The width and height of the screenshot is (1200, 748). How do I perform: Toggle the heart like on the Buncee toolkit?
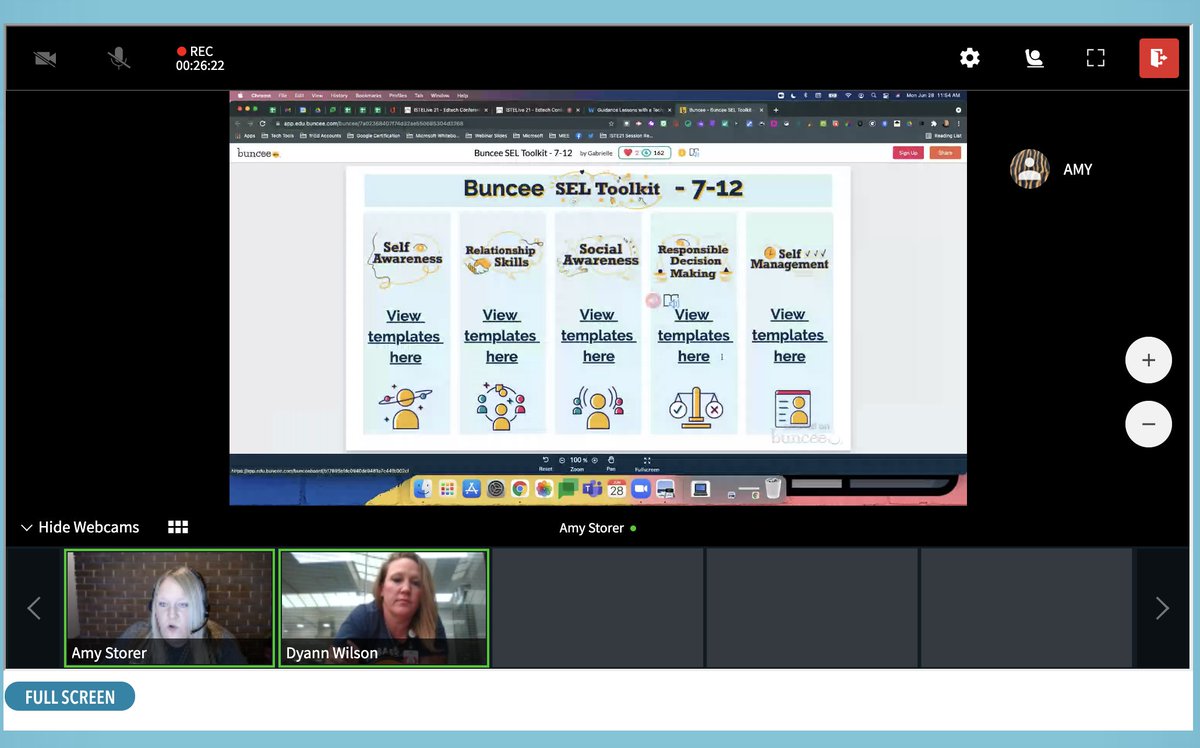click(627, 152)
